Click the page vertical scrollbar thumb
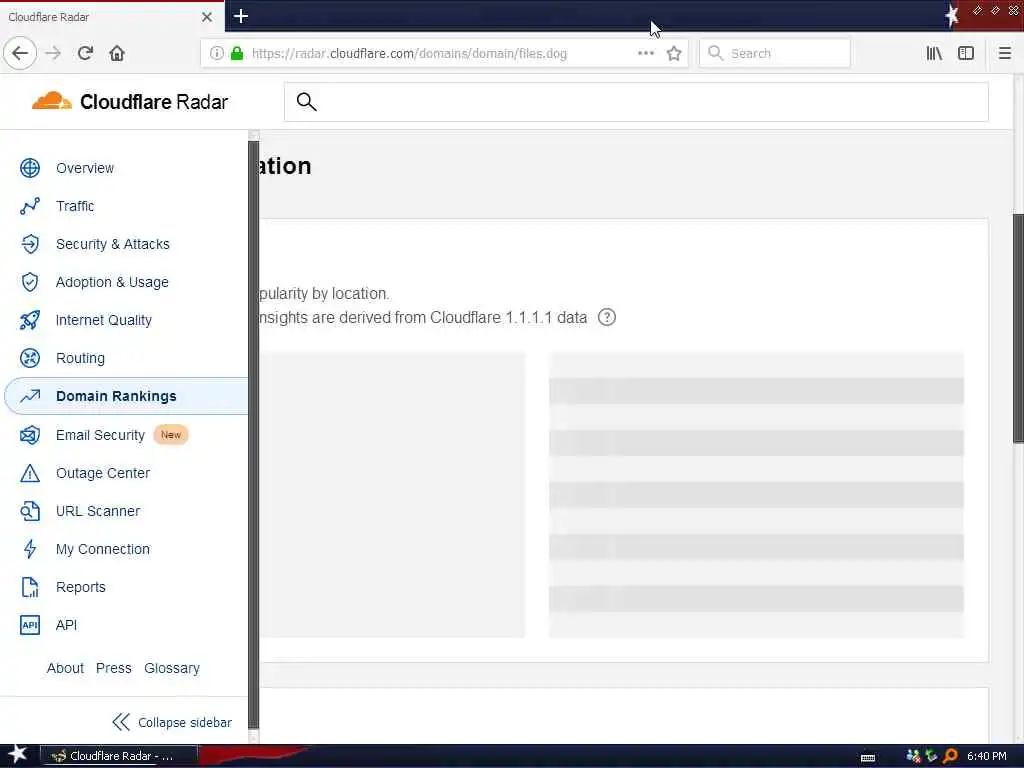This screenshot has height=768, width=1024. (1018, 328)
